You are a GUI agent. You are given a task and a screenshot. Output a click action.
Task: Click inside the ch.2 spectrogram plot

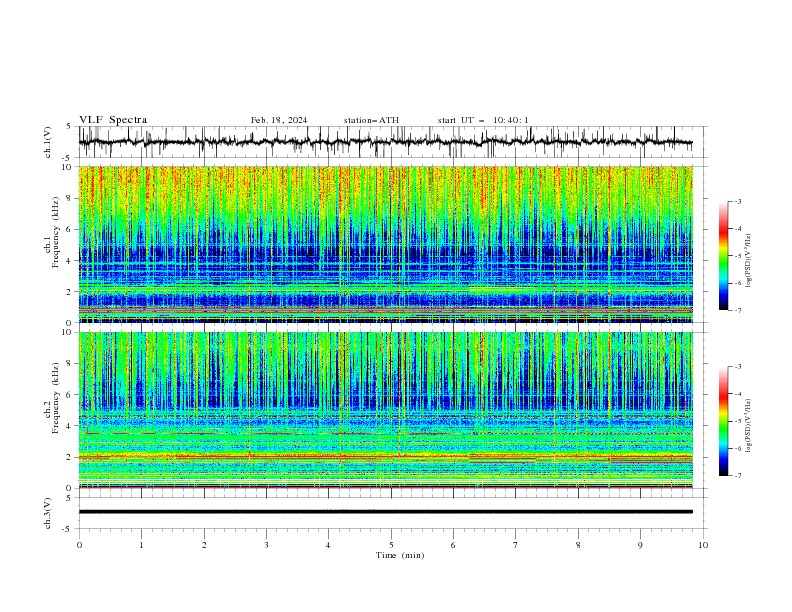tap(385, 410)
